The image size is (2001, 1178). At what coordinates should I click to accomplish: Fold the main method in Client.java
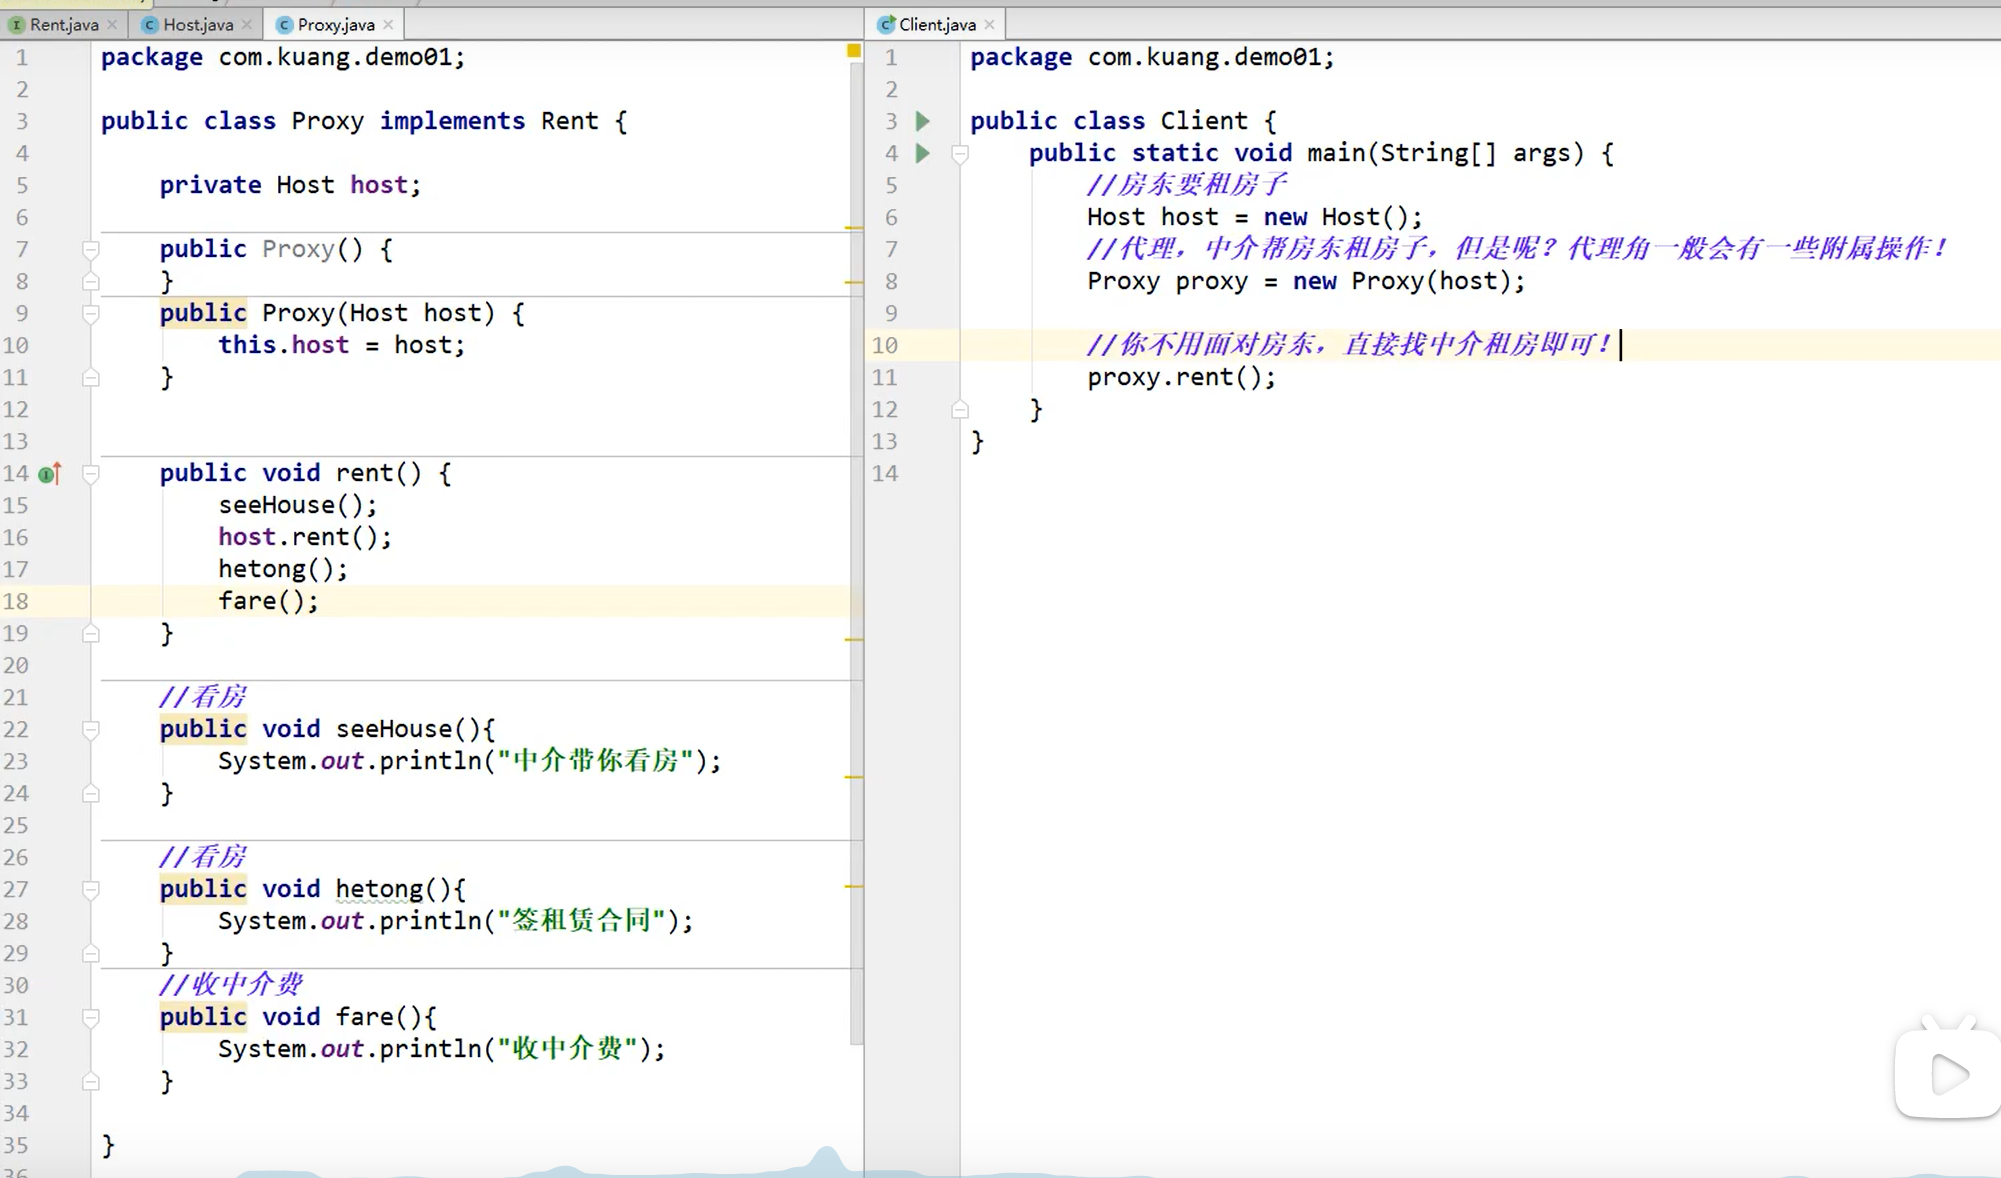click(x=960, y=154)
